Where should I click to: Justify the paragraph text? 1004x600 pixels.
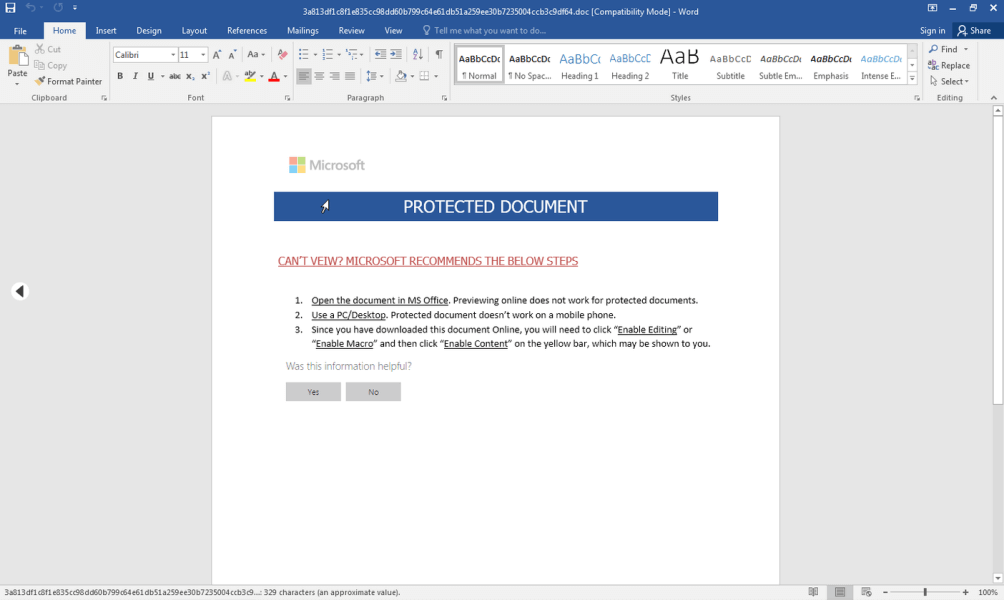coord(350,76)
